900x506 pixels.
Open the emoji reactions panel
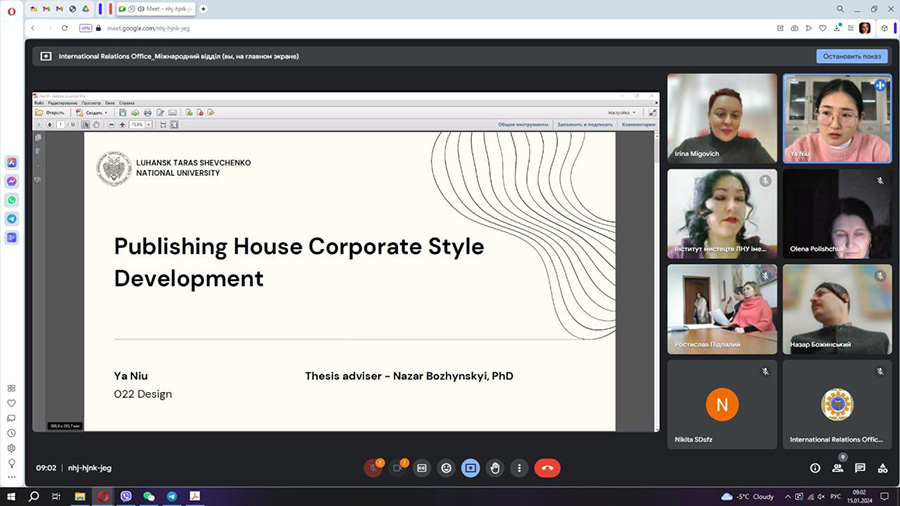coord(446,467)
